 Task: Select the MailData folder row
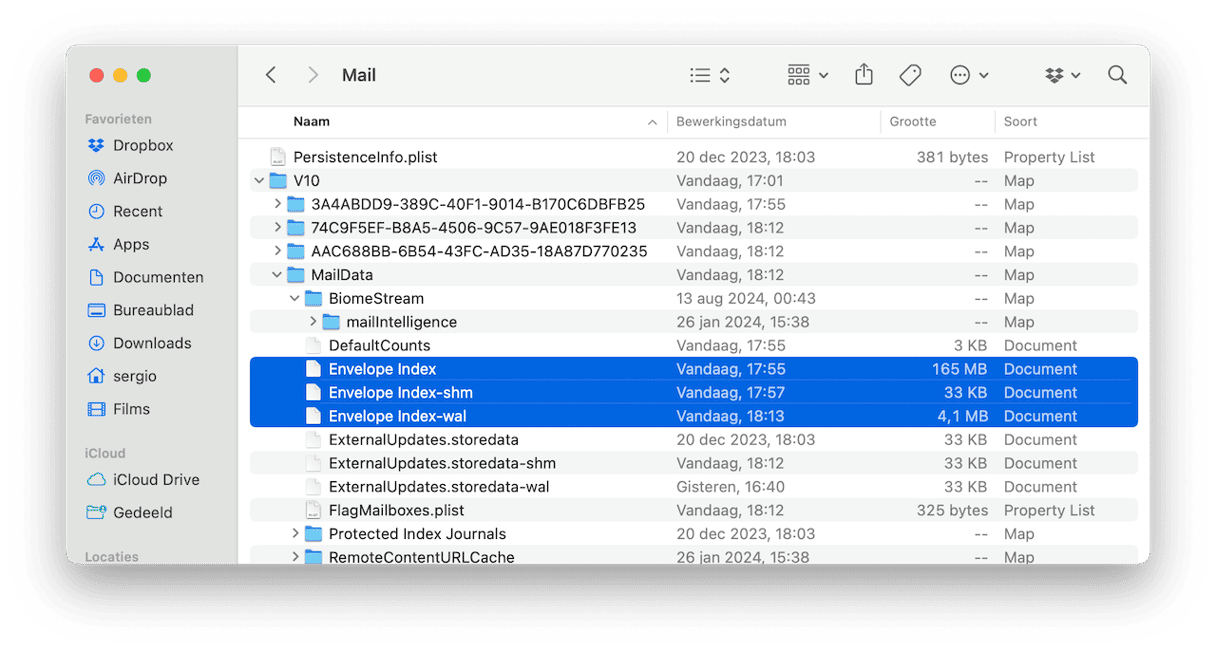pos(693,275)
